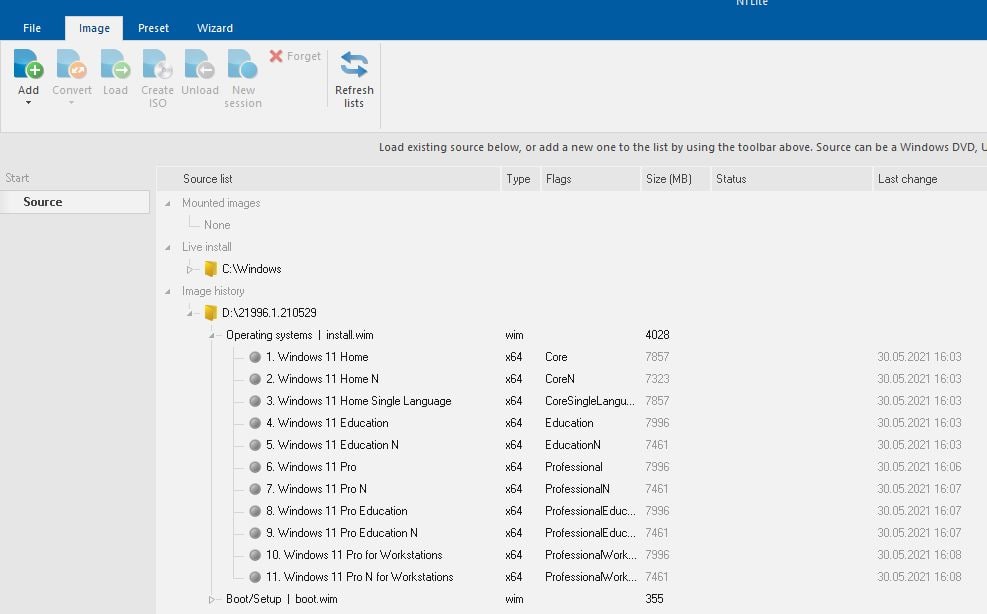This screenshot has height=614, width=987.
Task: Sort by the Last change column header
Action: coord(930,179)
